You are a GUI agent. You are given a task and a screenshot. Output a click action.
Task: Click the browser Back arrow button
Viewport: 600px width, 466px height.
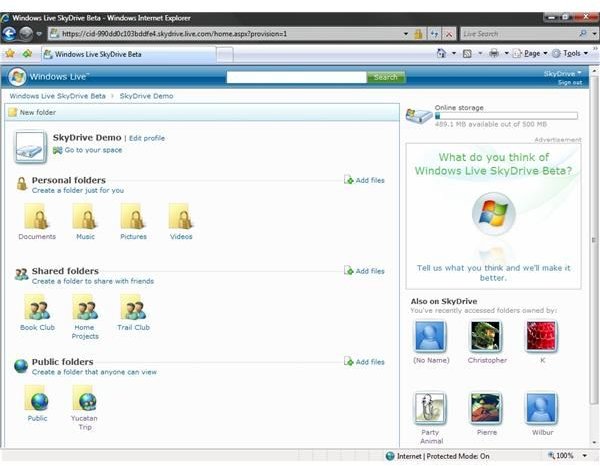point(9,34)
